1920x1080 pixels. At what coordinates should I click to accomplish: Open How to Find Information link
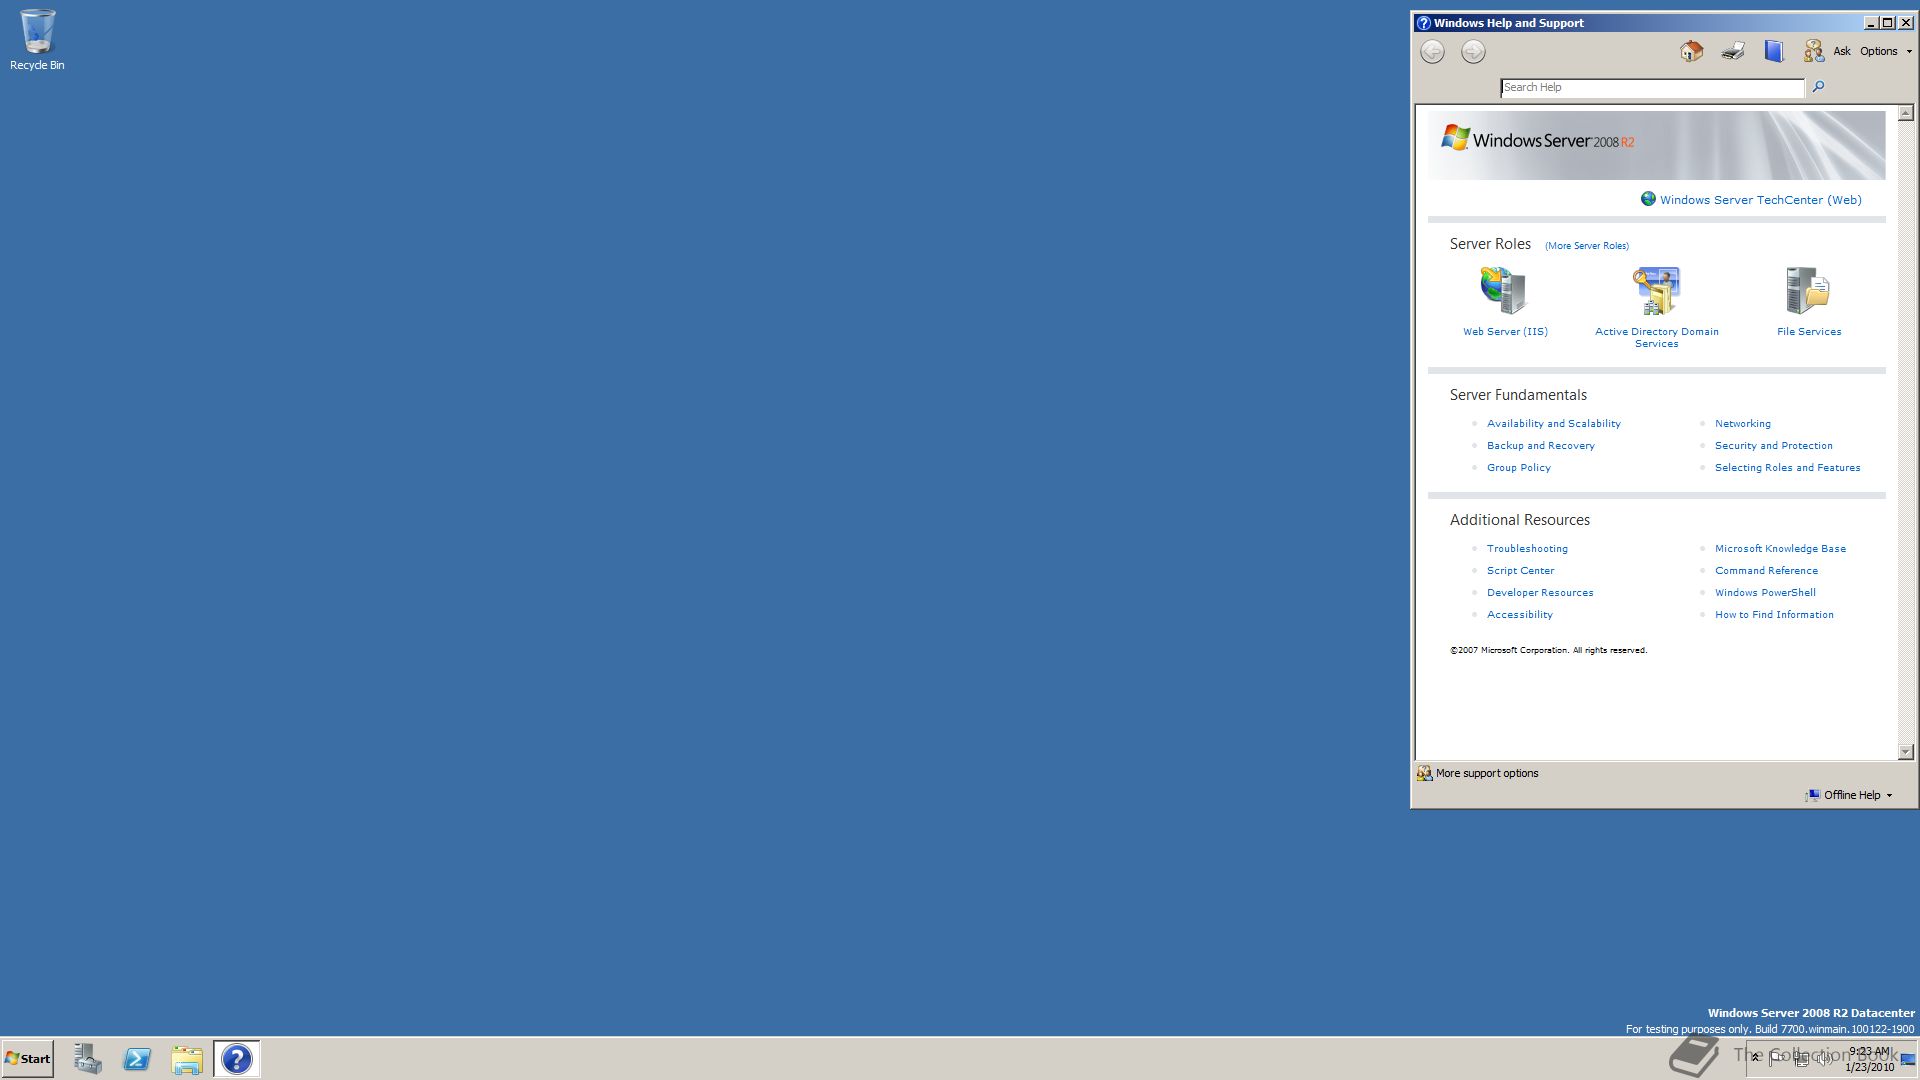tap(1774, 615)
